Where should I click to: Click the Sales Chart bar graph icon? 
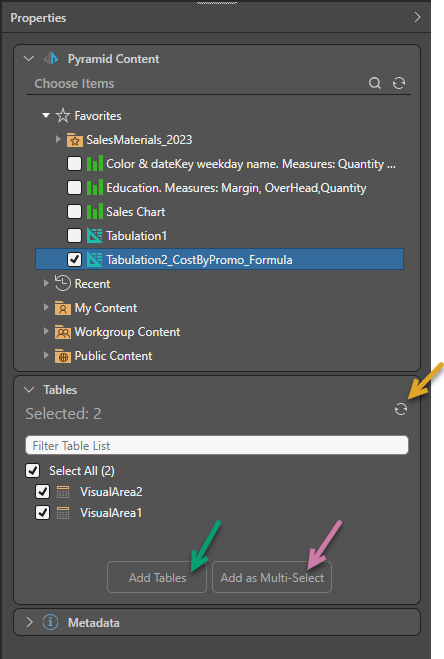(95, 211)
